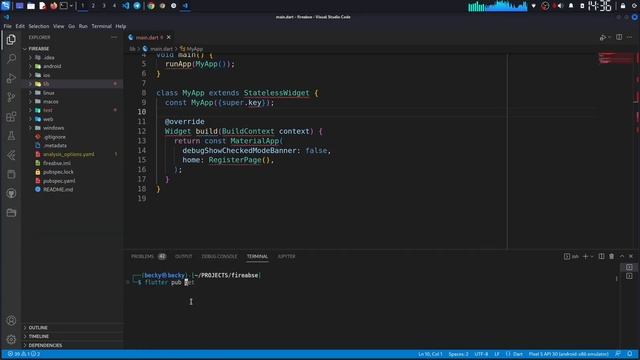Open the Explorer view in the activity bar
Viewport: 640px width, 360px height.
[11, 39]
